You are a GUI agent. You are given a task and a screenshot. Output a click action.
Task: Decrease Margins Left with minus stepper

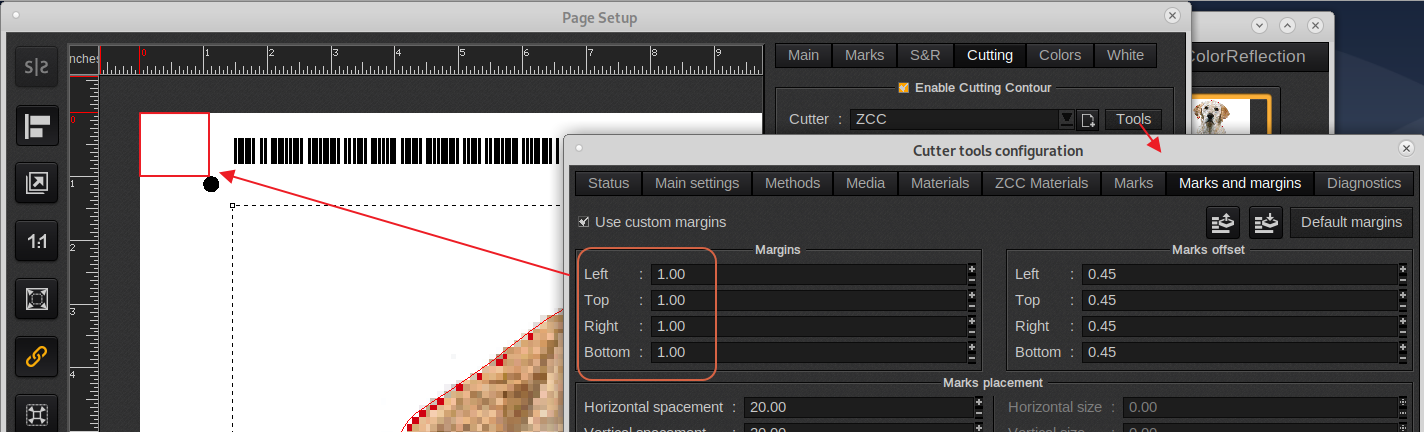tap(971, 279)
